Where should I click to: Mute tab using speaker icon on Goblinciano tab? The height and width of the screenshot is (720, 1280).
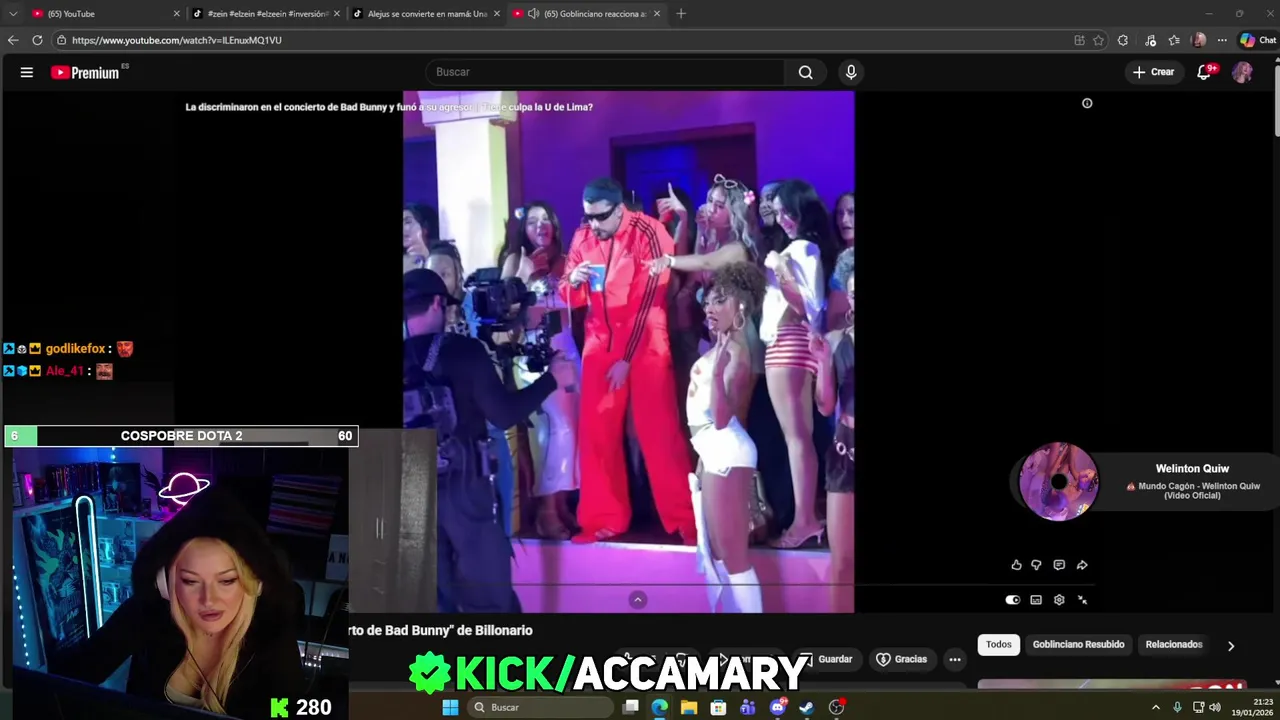click(533, 14)
